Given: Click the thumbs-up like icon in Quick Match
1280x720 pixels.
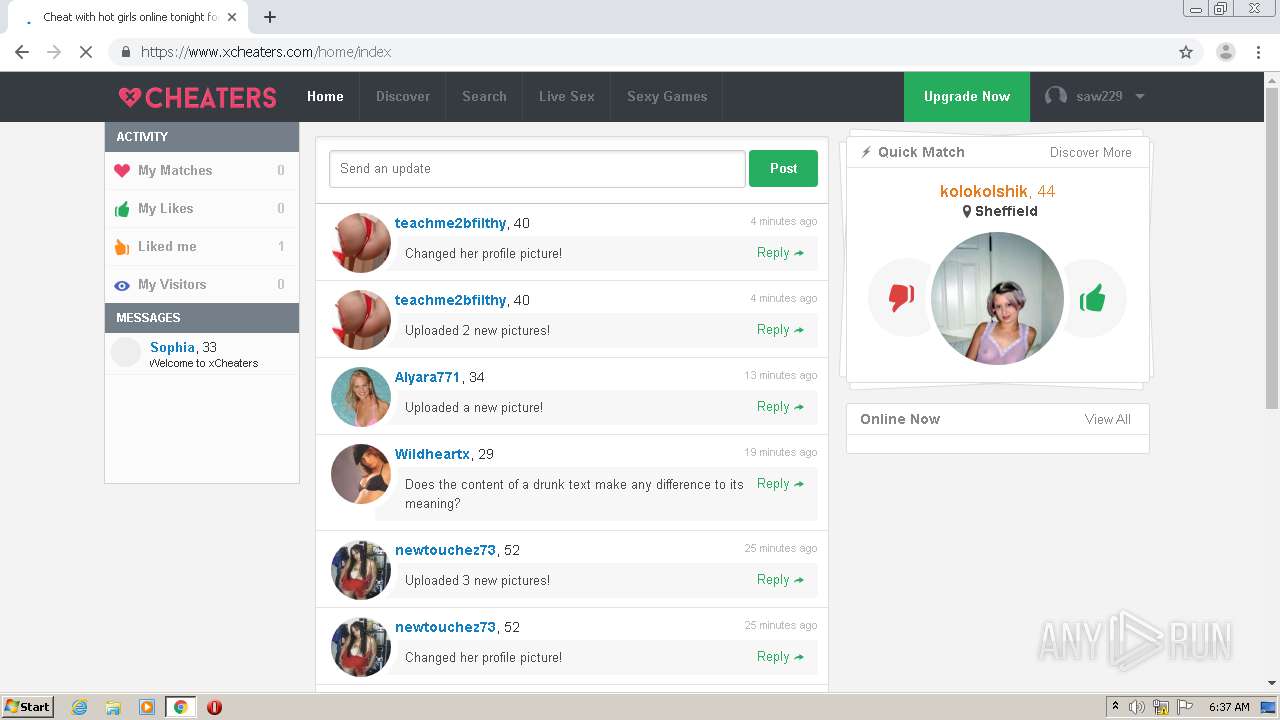Looking at the screenshot, I should (x=1092, y=298).
